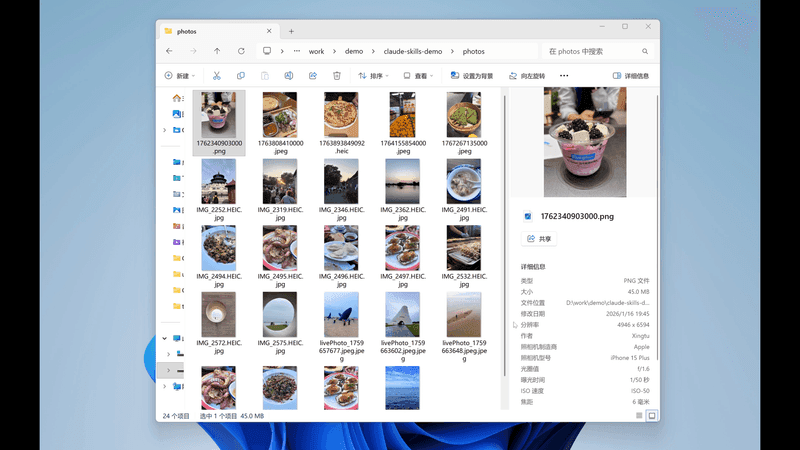Open the 查看 view dropdown
The width and height of the screenshot is (800, 450).
point(421,76)
